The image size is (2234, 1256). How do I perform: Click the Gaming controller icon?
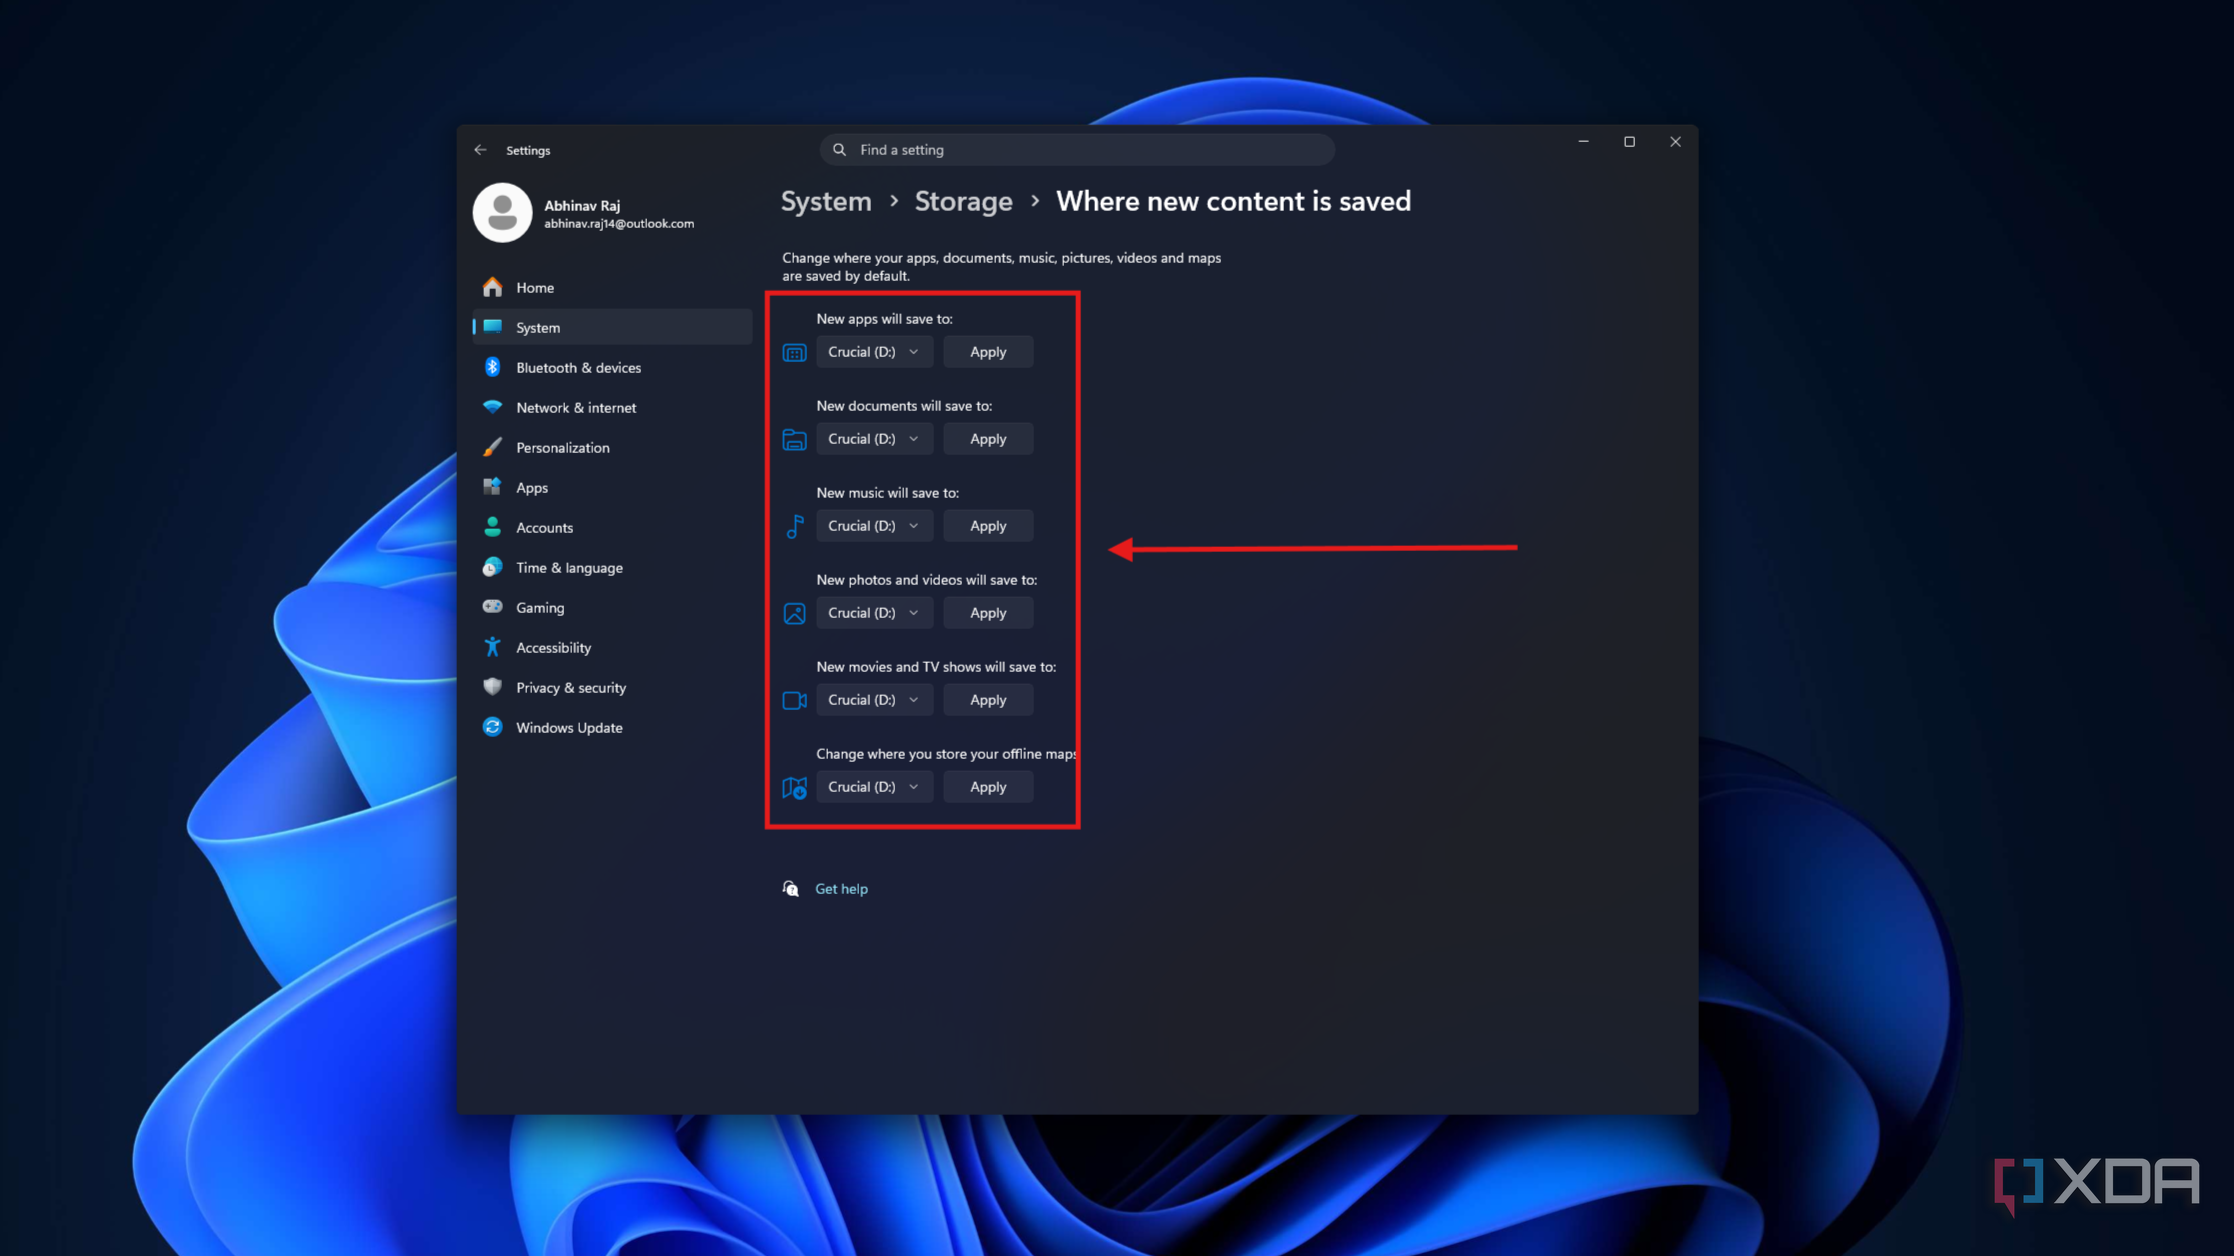[x=492, y=607]
